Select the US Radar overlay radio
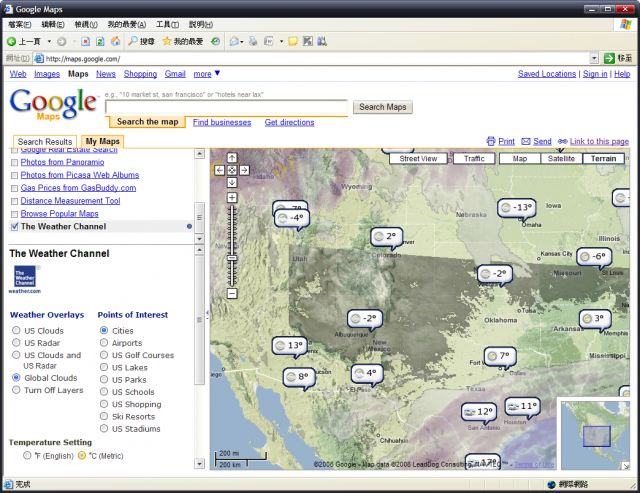 pos(16,342)
